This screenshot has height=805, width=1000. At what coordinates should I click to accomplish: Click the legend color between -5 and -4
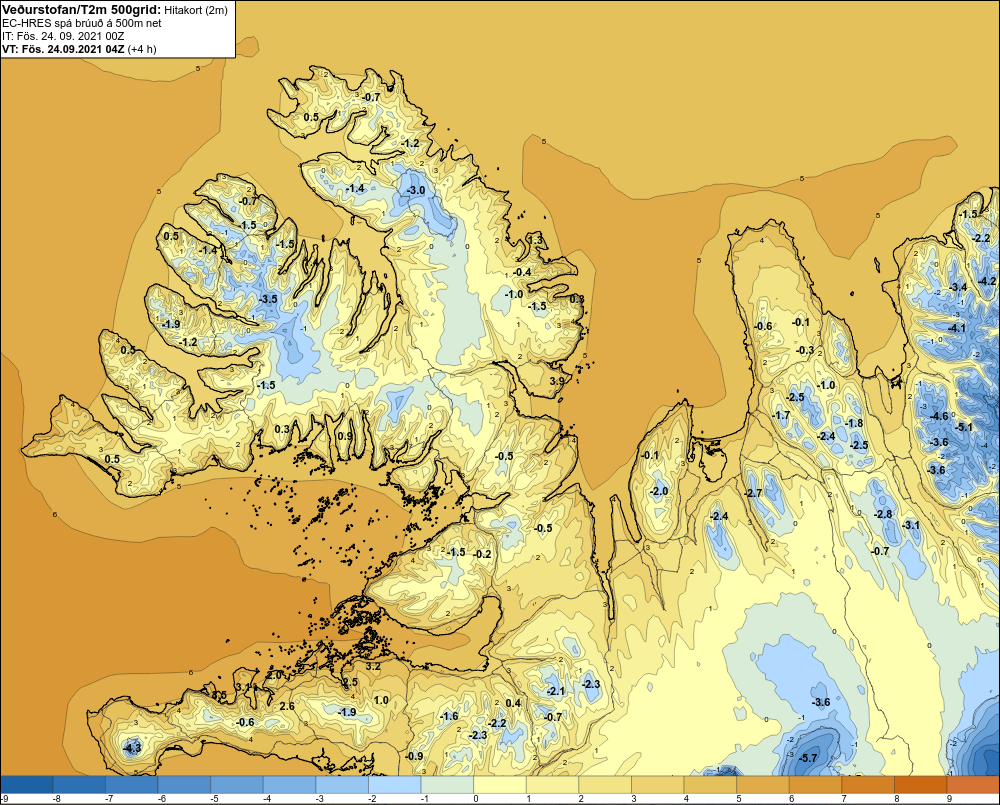click(237, 784)
